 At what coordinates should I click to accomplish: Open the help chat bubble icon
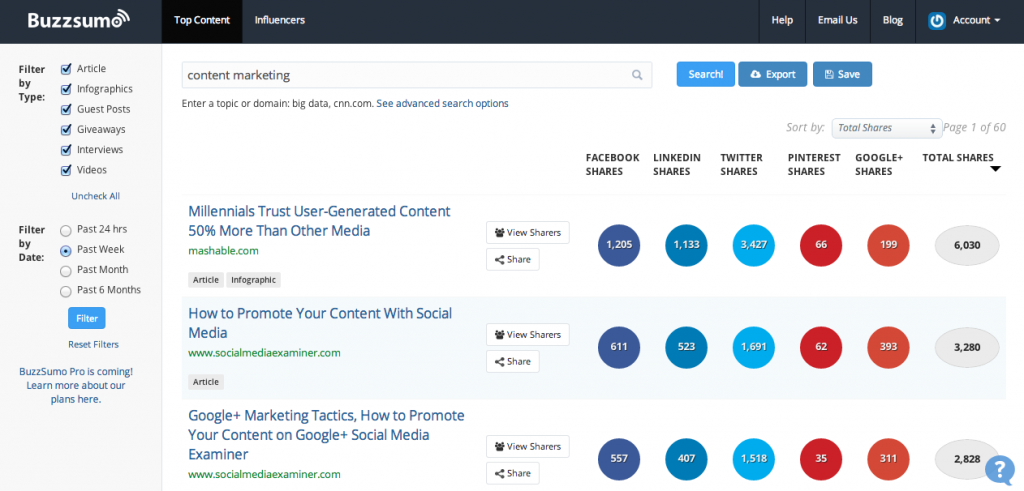pos(999,469)
